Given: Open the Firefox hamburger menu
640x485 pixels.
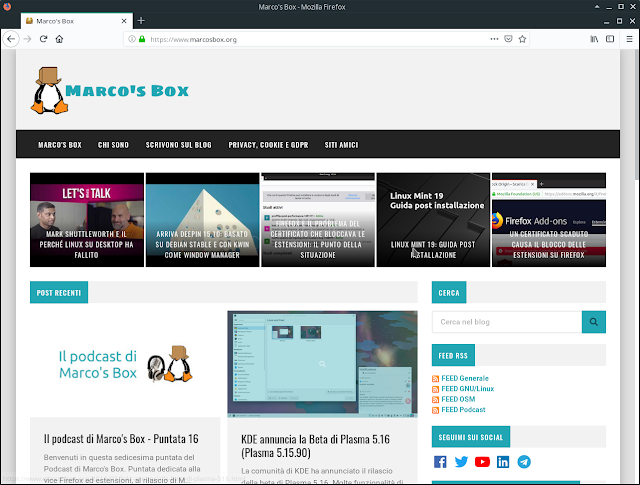Looking at the screenshot, I should coord(629,39).
